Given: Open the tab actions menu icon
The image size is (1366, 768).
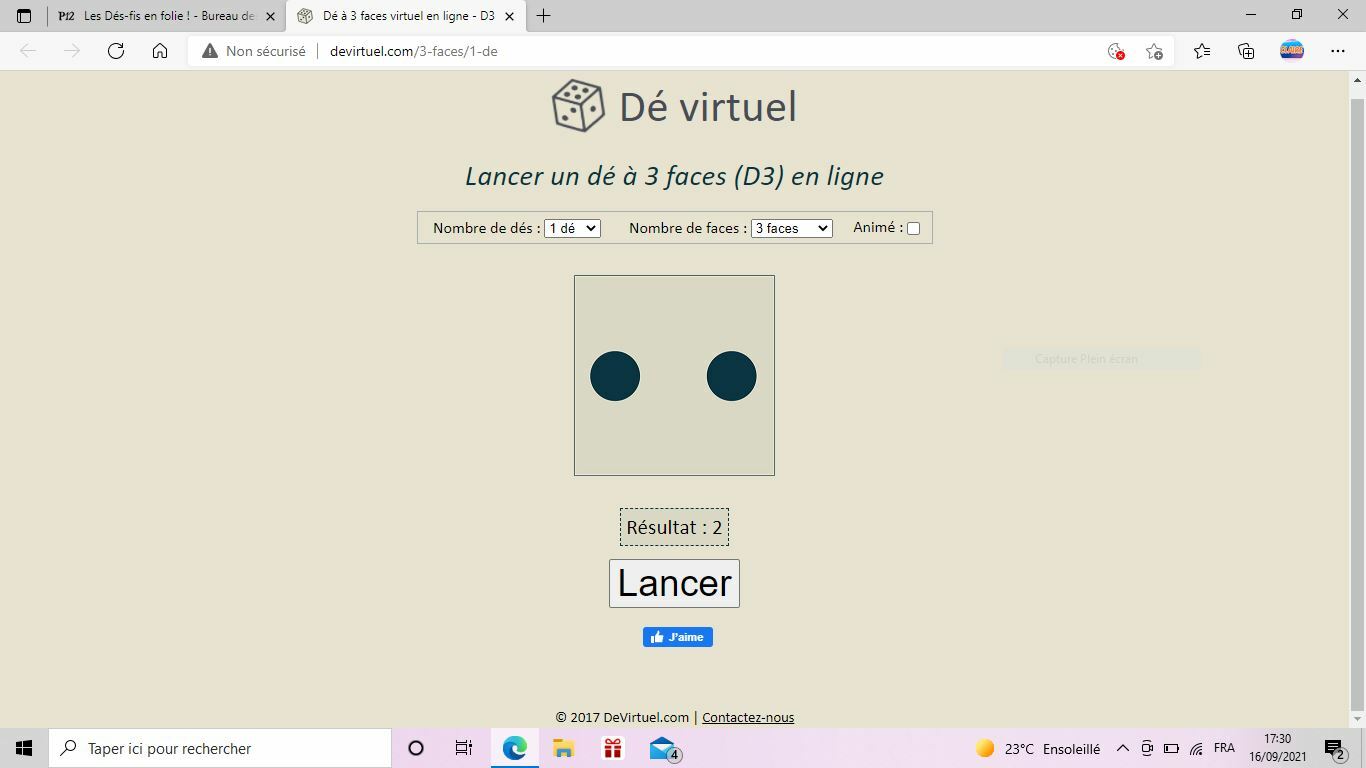Looking at the screenshot, I should coord(24,16).
